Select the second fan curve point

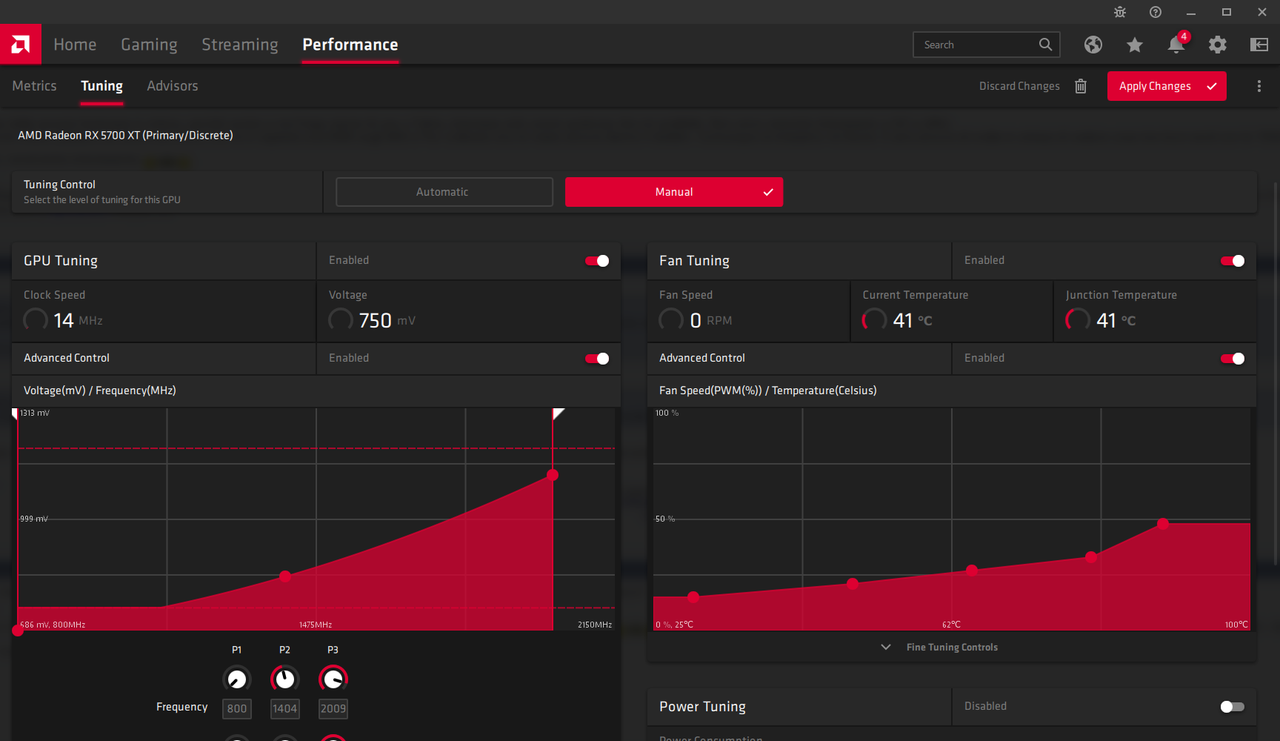coord(852,584)
